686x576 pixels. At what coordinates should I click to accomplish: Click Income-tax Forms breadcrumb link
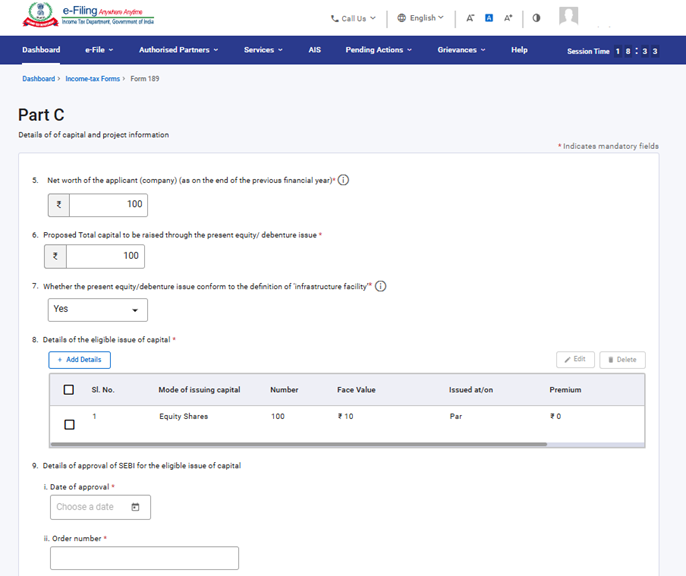click(92, 78)
